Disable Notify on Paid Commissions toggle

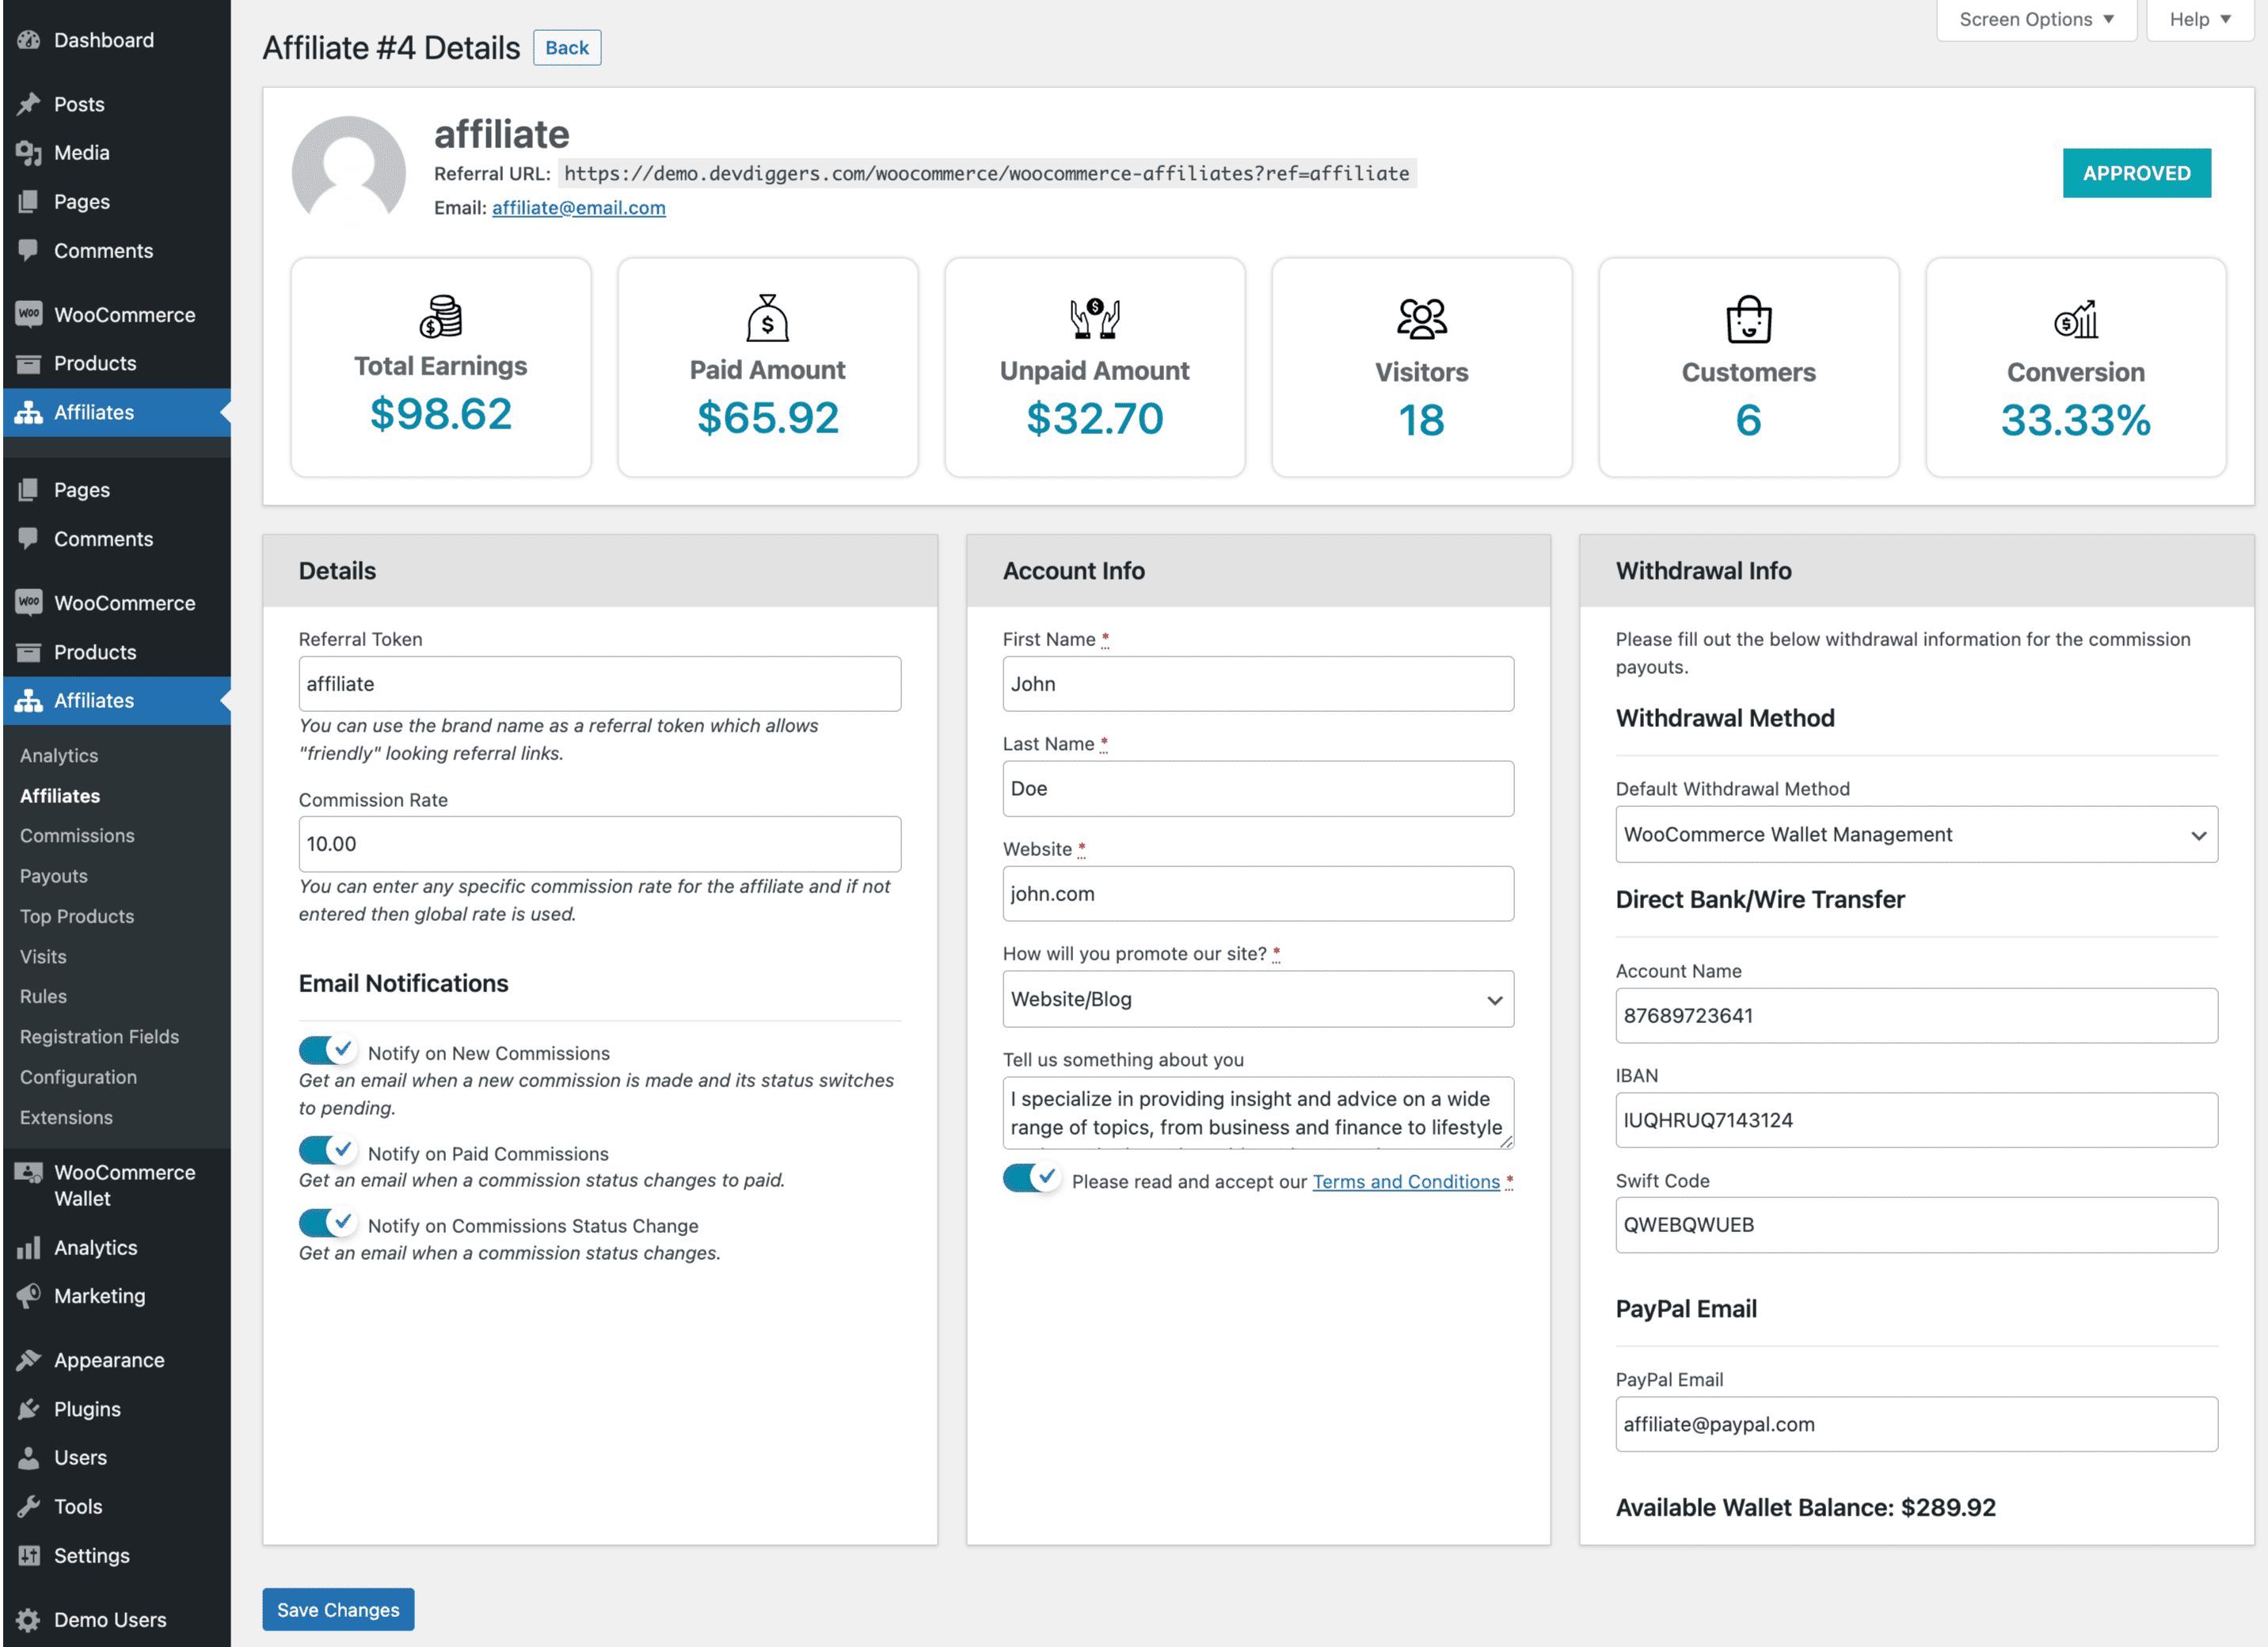point(327,1150)
